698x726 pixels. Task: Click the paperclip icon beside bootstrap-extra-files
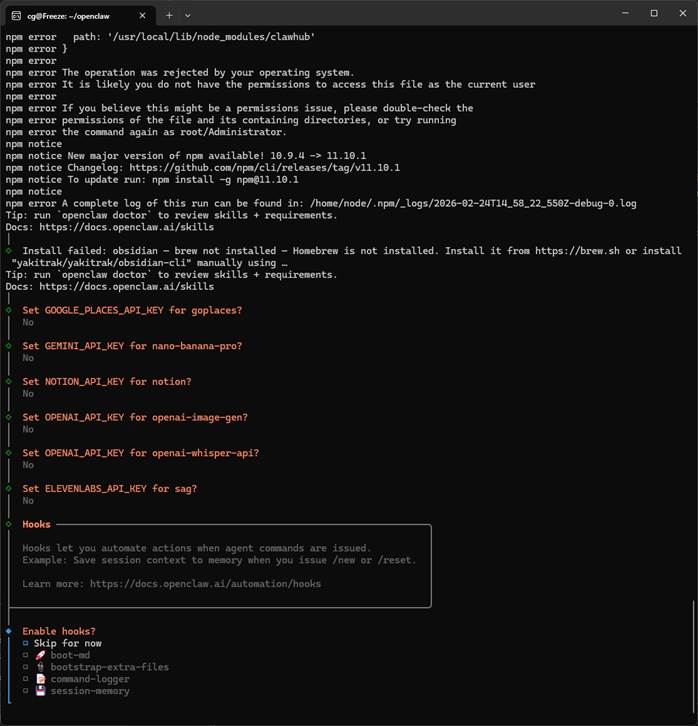40,667
